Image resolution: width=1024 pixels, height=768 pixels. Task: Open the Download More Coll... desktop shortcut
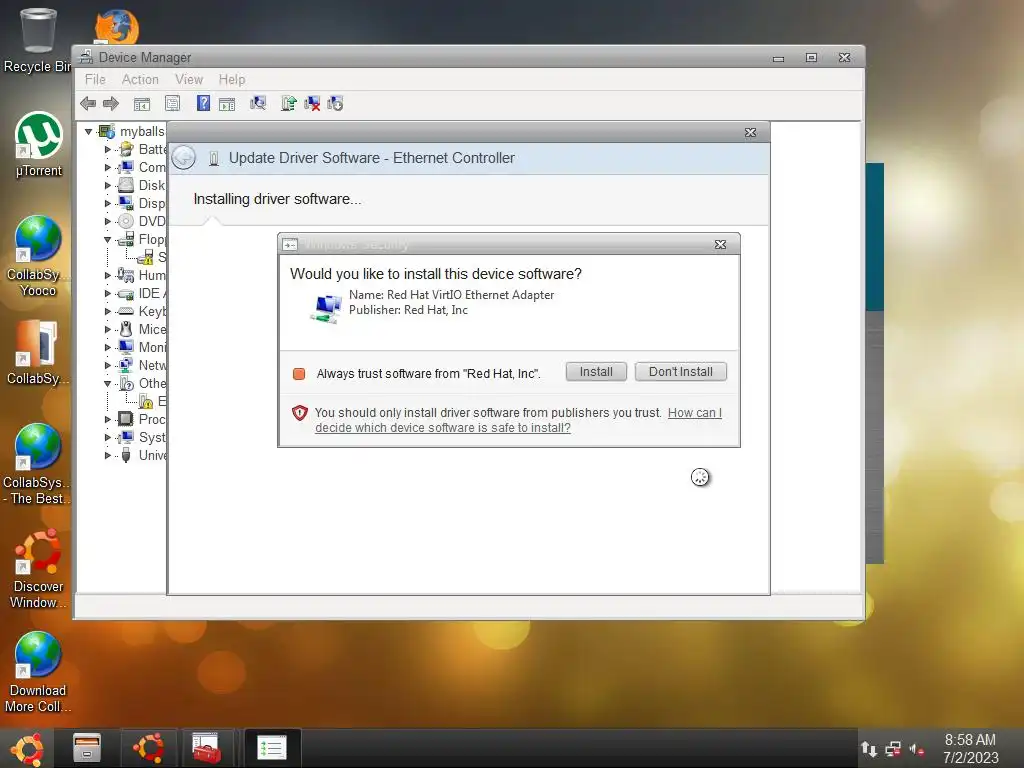click(38, 672)
